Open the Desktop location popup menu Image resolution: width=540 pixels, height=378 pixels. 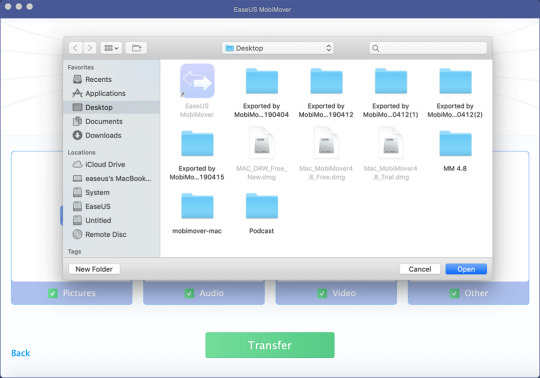[278, 48]
